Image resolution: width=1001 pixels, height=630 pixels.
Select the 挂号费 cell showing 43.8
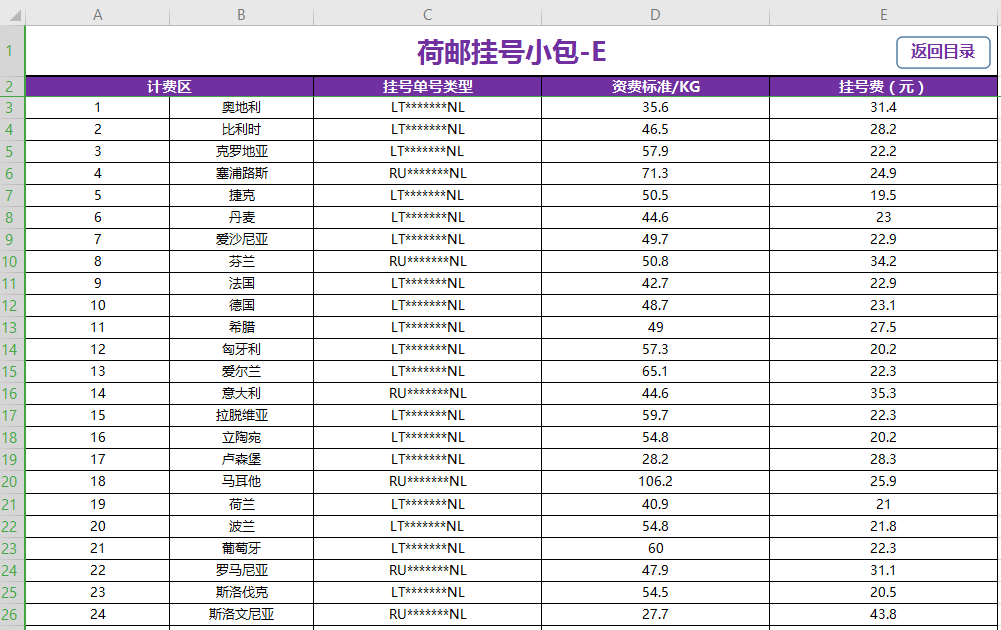tap(883, 614)
